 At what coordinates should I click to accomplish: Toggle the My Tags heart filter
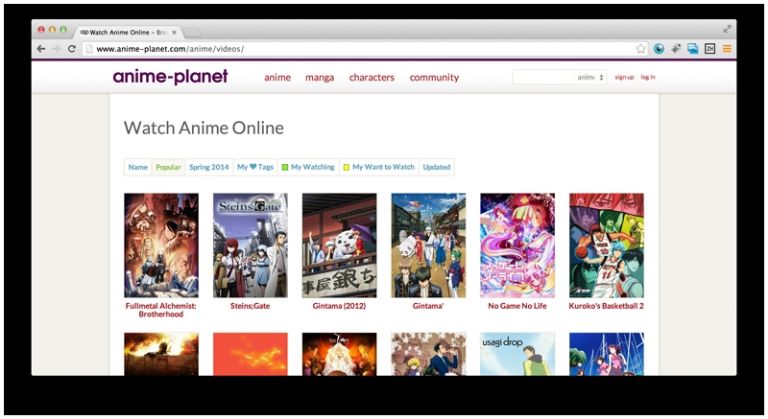tap(255, 167)
